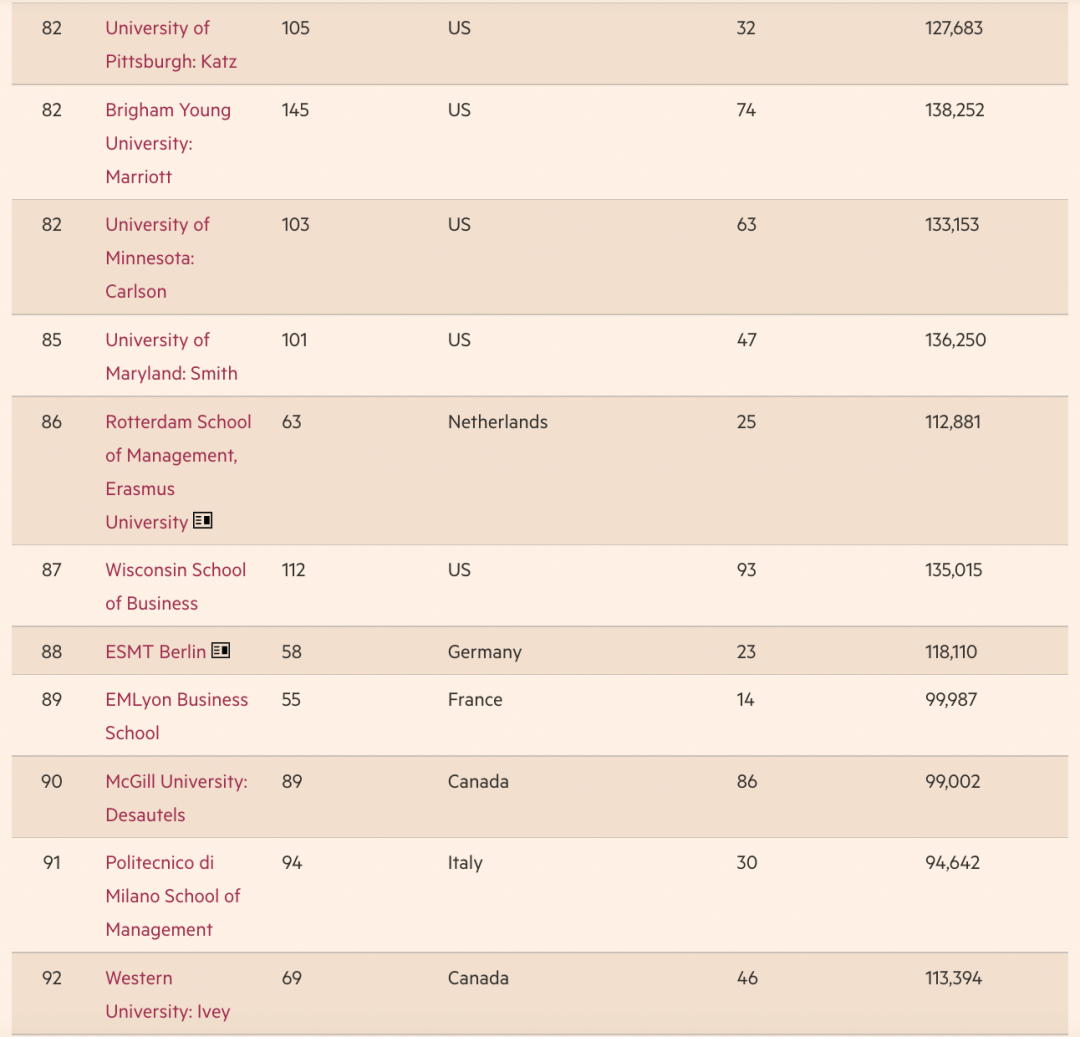Viewport: 1080px width, 1037px height.
Task: Click profile icon beside ESMT Berlin
Action: (220, 650)
